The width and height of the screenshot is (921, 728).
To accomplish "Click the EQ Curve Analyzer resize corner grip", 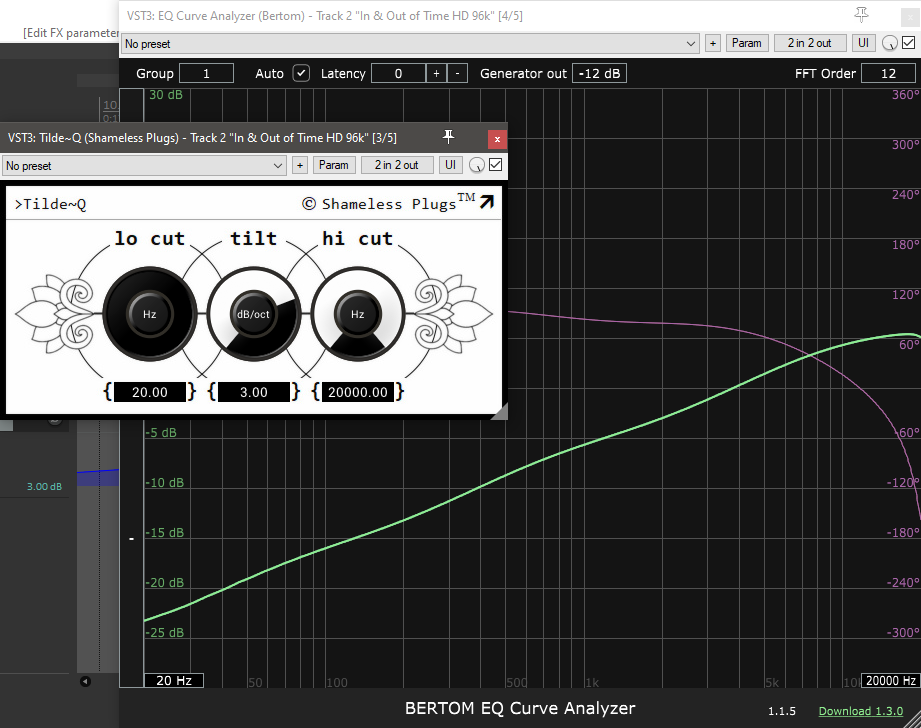I will click(913, 720).
